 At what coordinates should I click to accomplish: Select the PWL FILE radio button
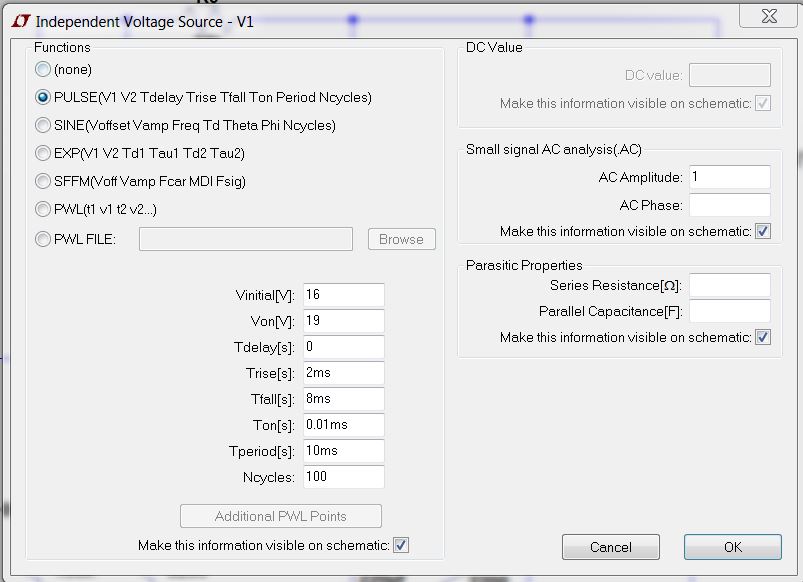43,239
